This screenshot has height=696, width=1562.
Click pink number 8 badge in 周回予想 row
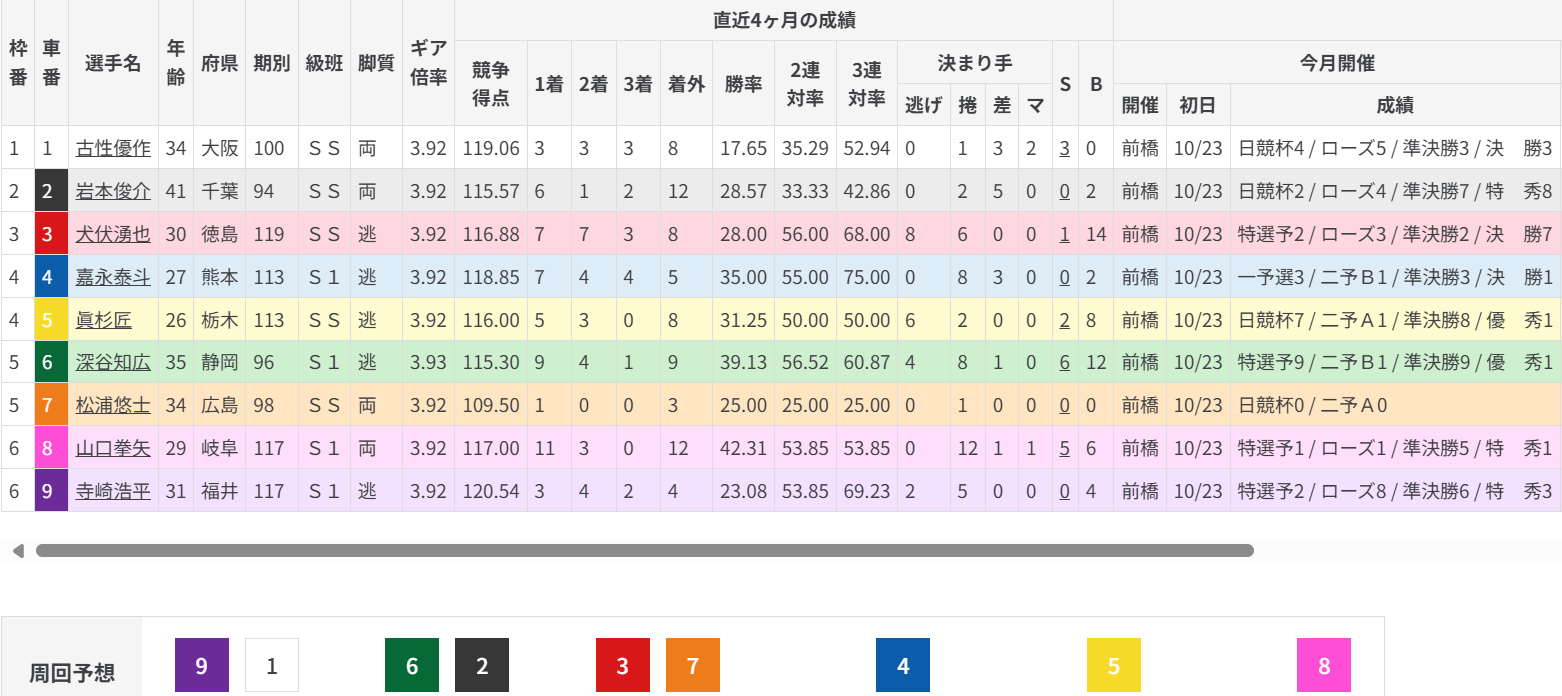[x=1324, y=665]
